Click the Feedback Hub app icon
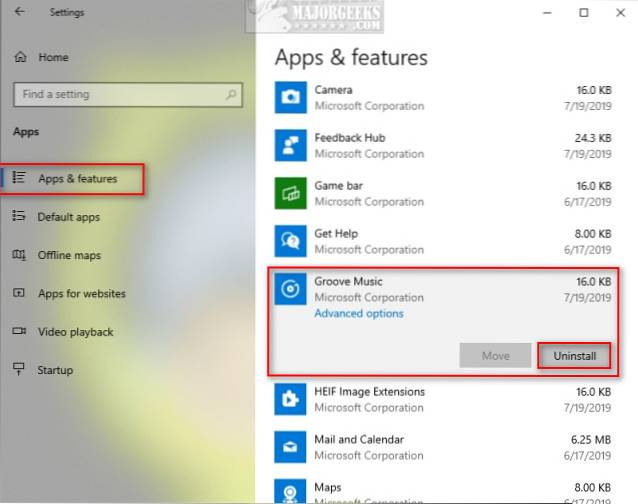638x504 pixels. pos(291,145)
